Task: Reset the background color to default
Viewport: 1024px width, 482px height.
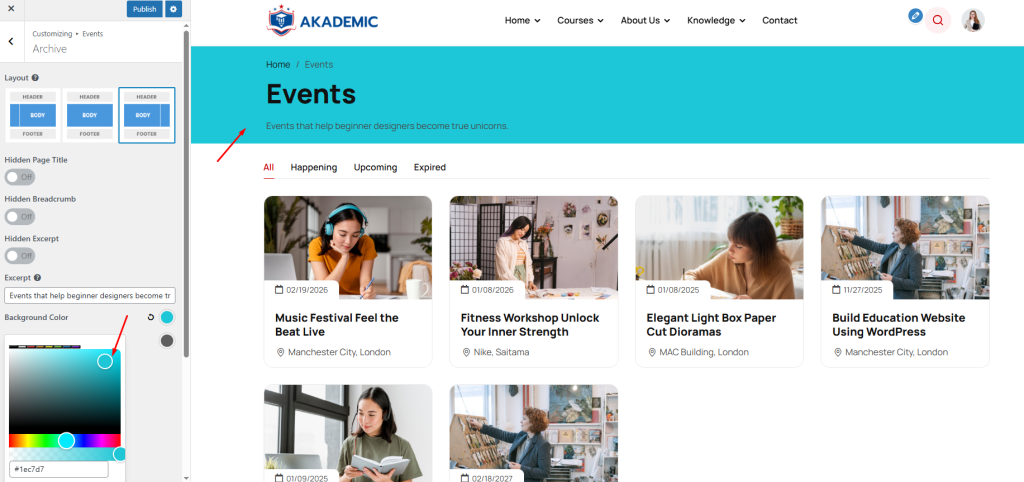Action: (151, 317)
